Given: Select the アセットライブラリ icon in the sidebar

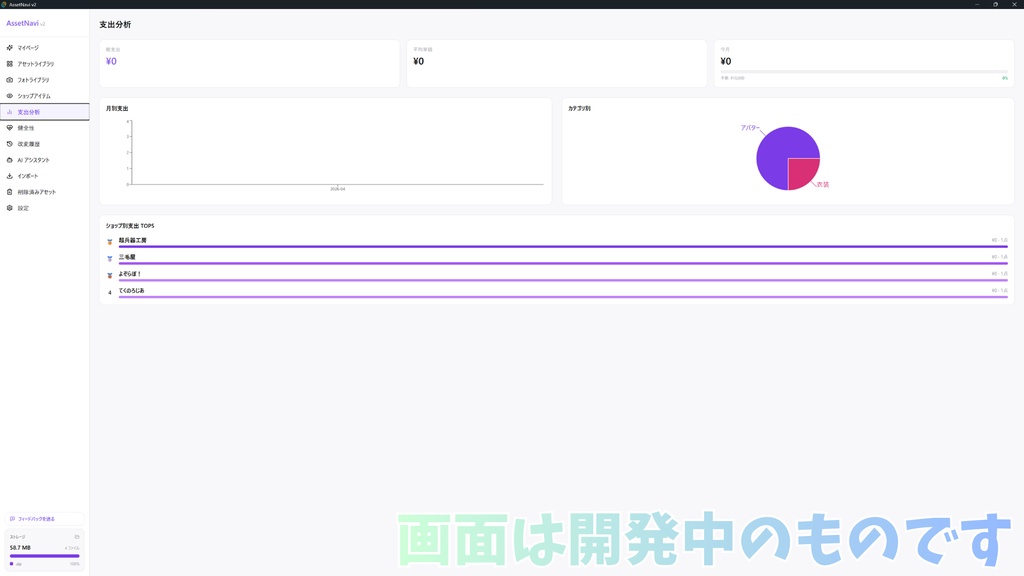Looking at the screenshot, I should click(9, 63).
